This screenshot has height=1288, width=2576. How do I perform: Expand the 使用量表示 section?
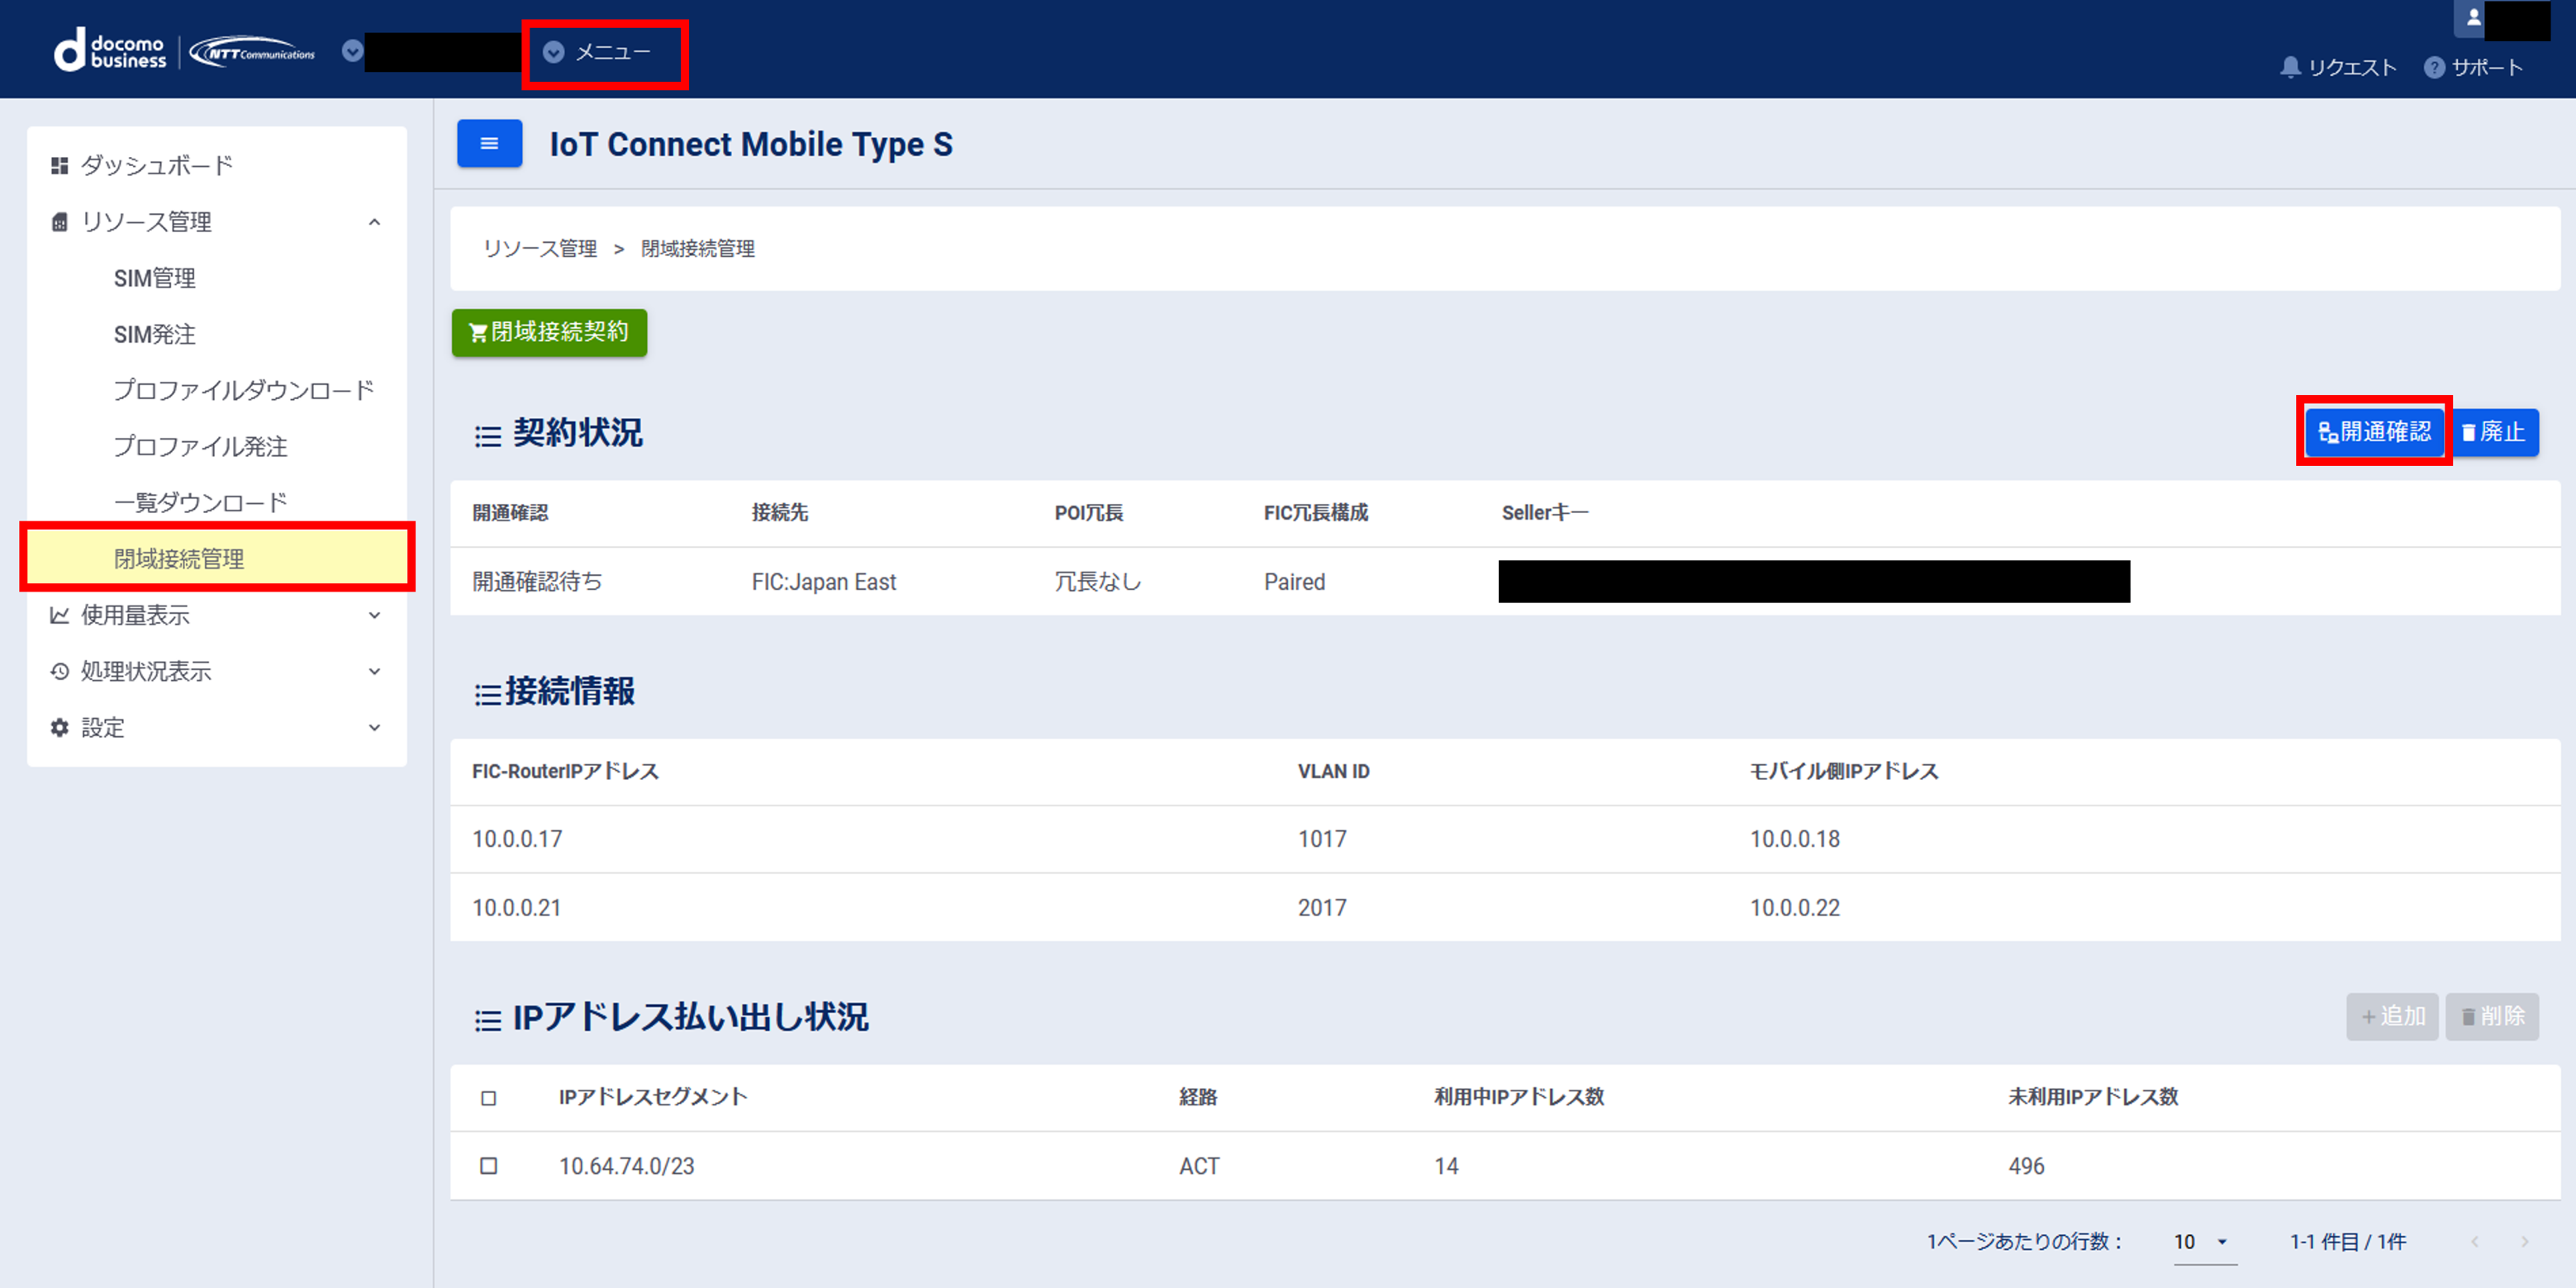pyautogui.click(x=374, y=615)
